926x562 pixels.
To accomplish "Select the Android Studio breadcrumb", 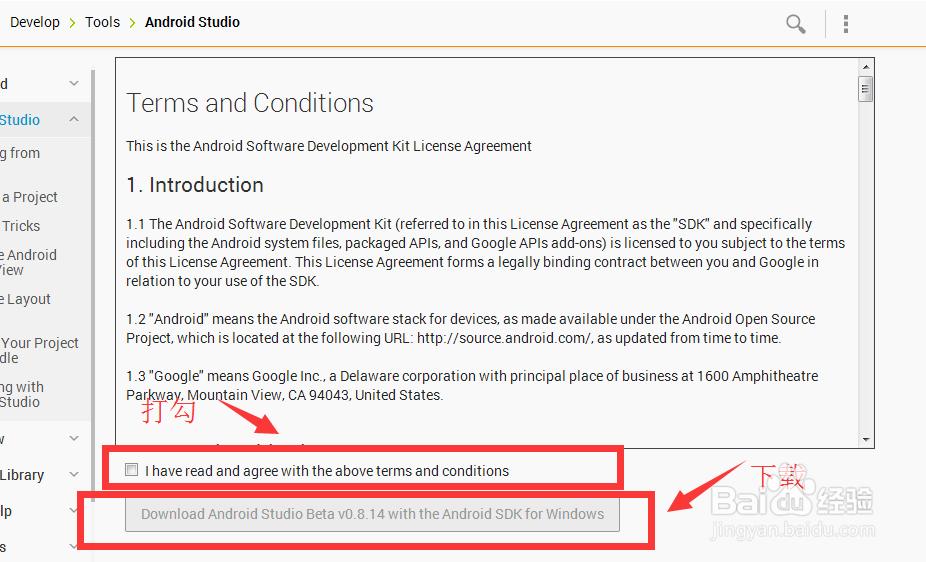I will click(193, 22).
